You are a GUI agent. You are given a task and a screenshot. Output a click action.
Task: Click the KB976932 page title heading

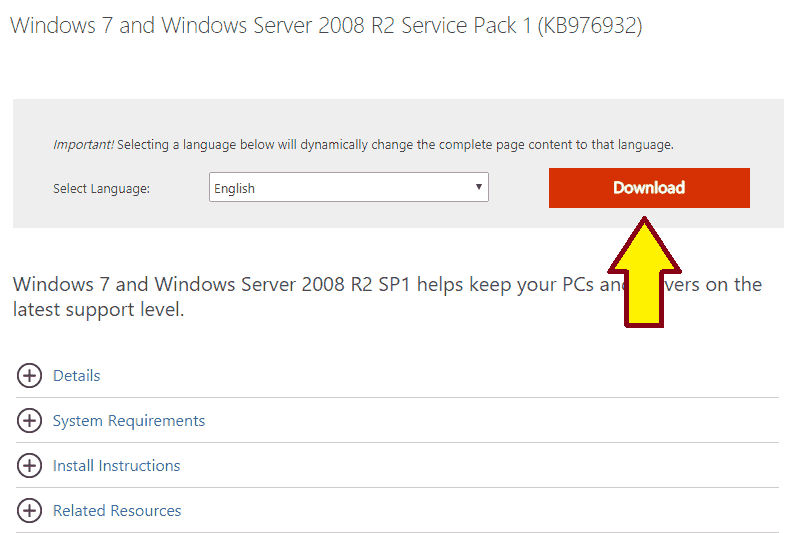coord(326,25)
